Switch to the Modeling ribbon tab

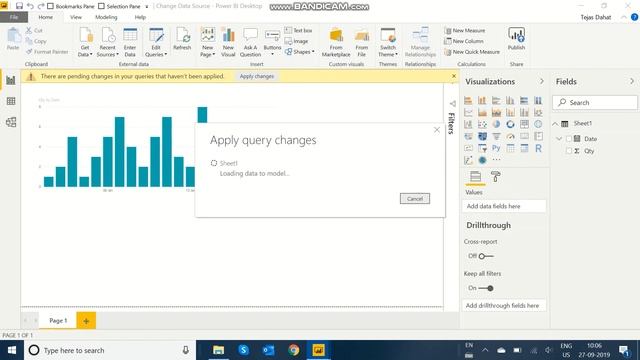coord(106,17)
